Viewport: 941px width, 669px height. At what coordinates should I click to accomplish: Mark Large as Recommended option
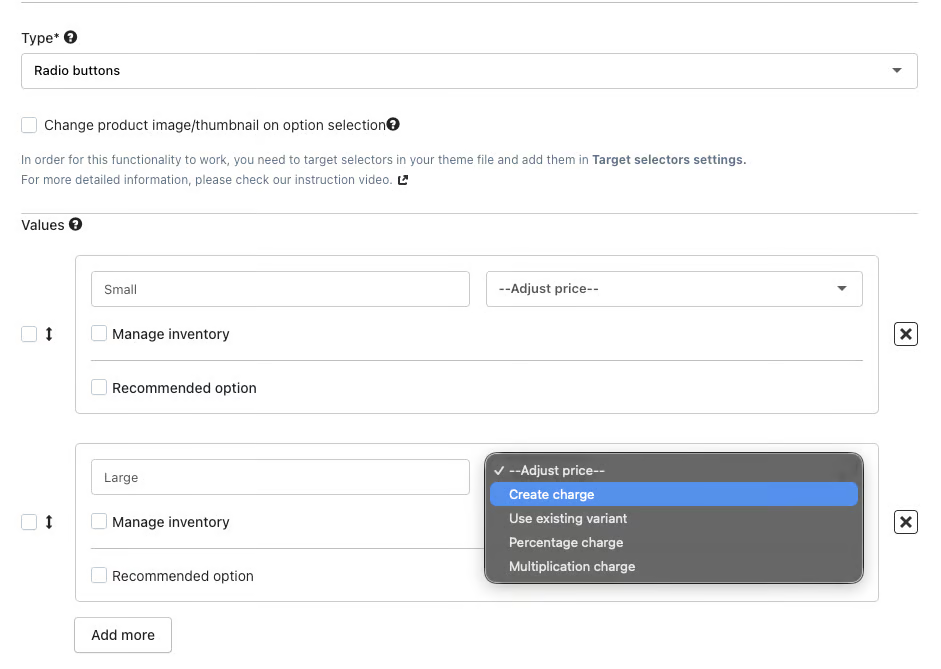pyautogui.click(x=99, y=576)
